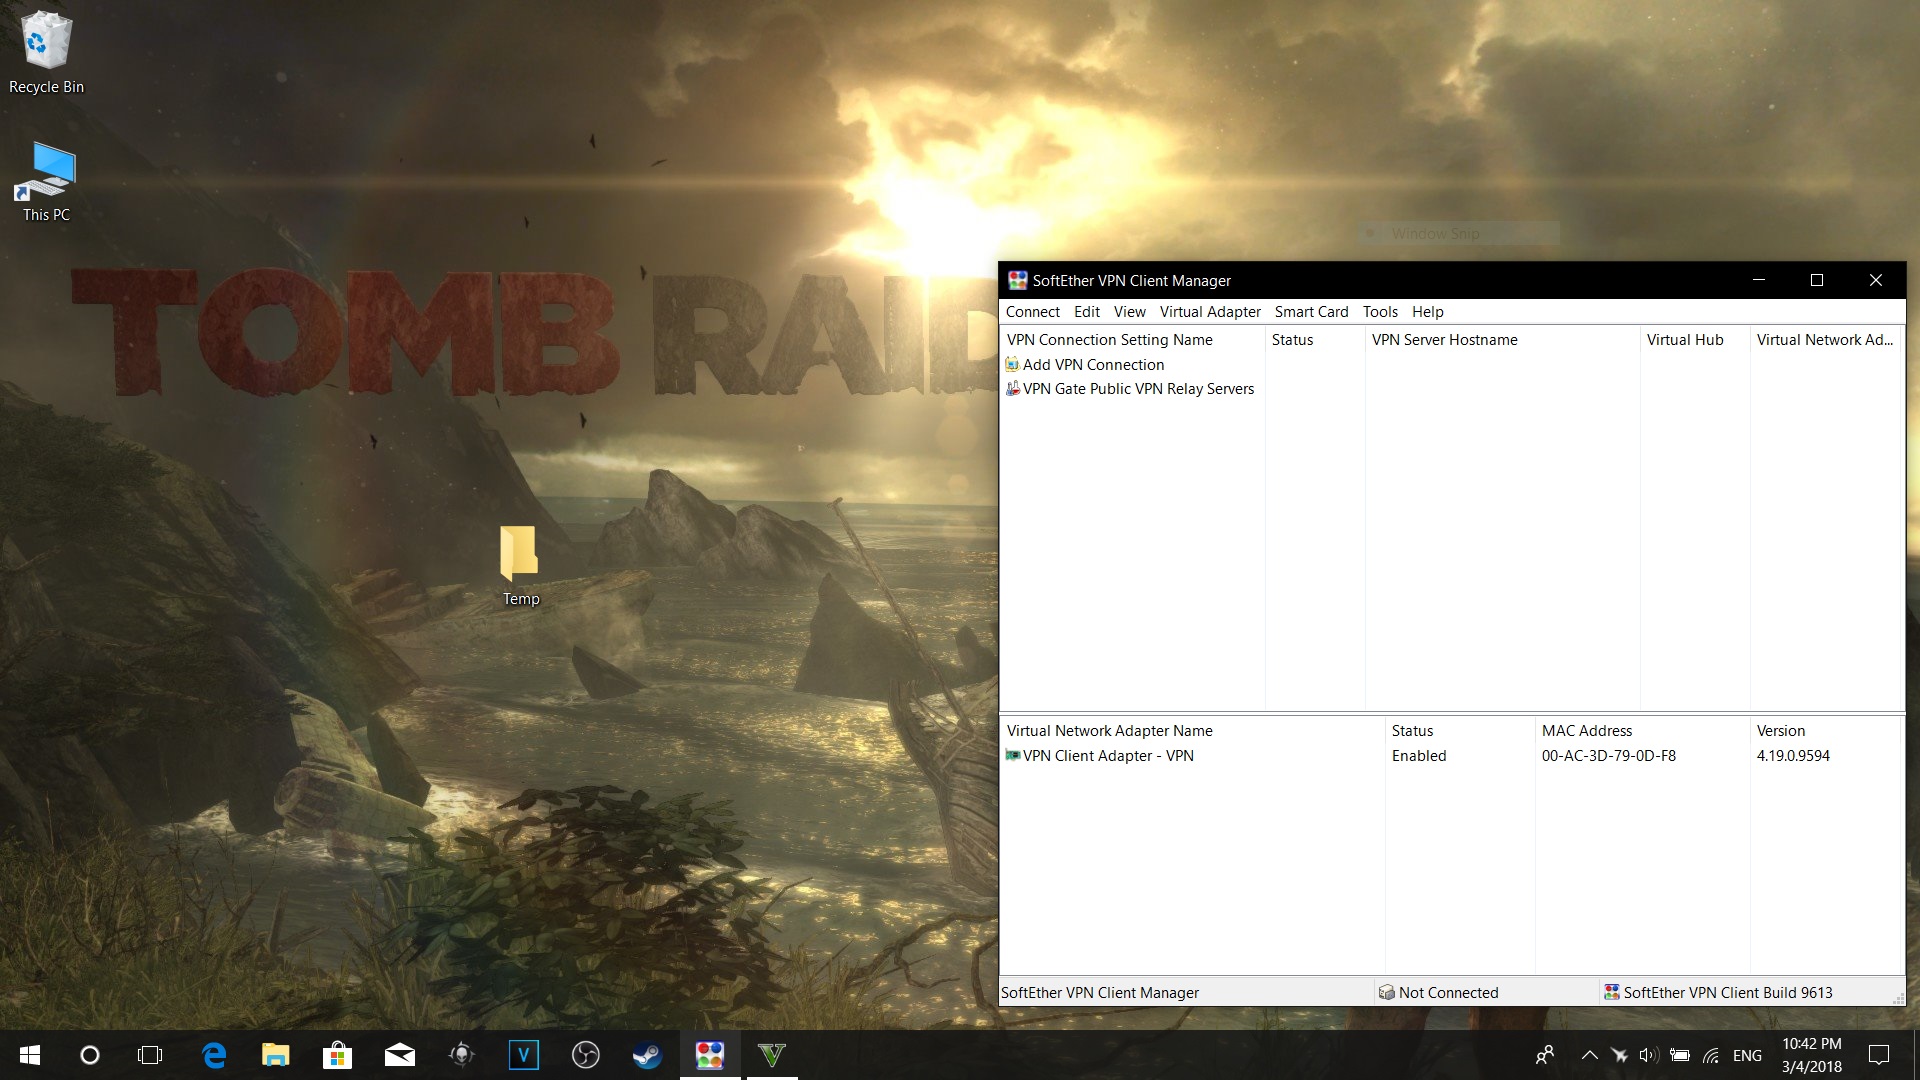The width and height of the screenshot is (1920, 1080).
Task: Click the Steam icon in taskbar
Action: coord(647,1055)
